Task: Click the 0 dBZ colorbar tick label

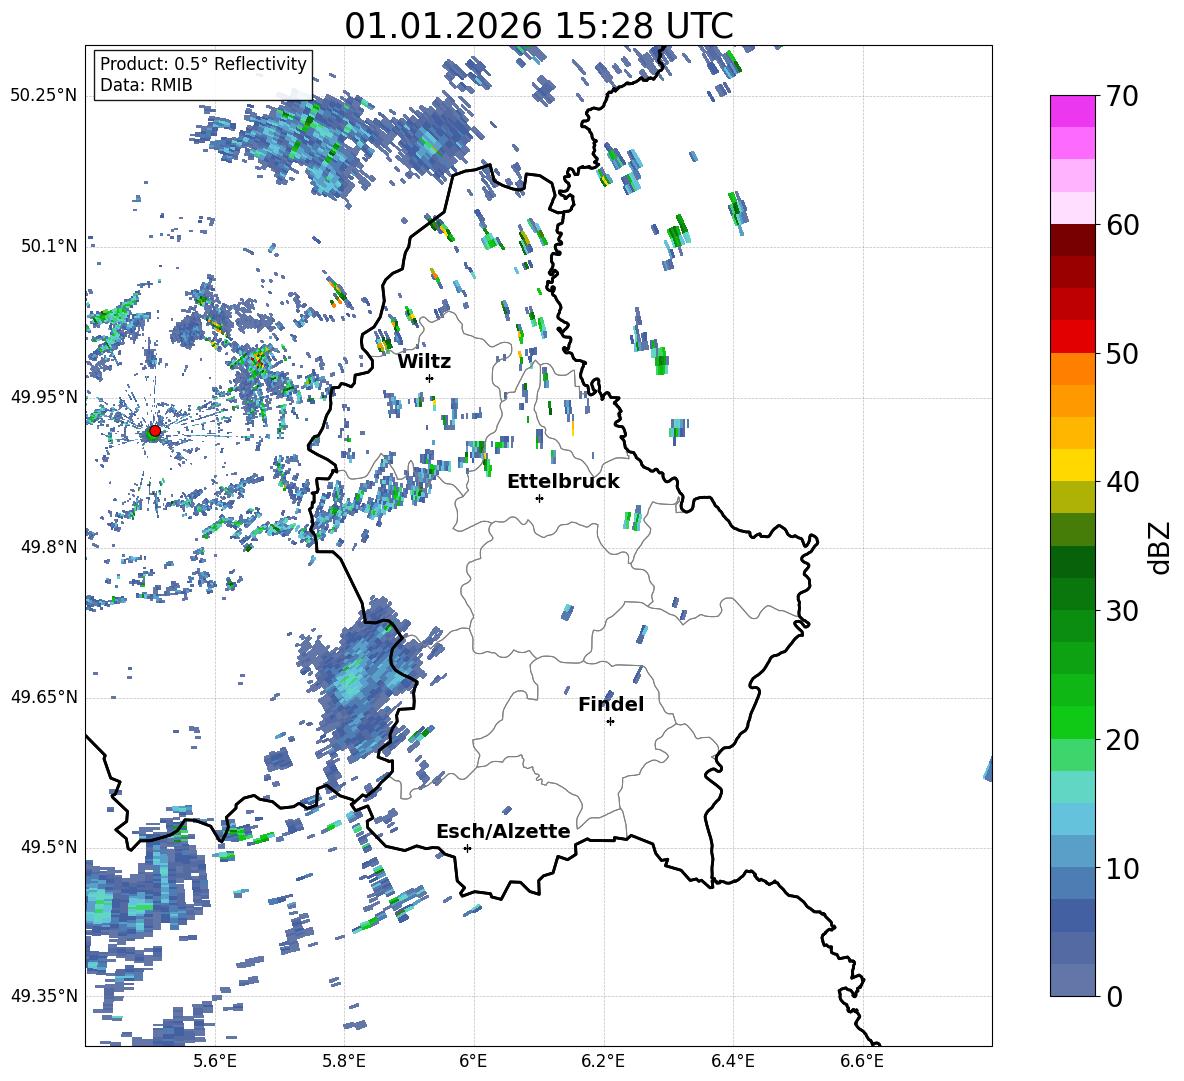Action: (1114, 996)
